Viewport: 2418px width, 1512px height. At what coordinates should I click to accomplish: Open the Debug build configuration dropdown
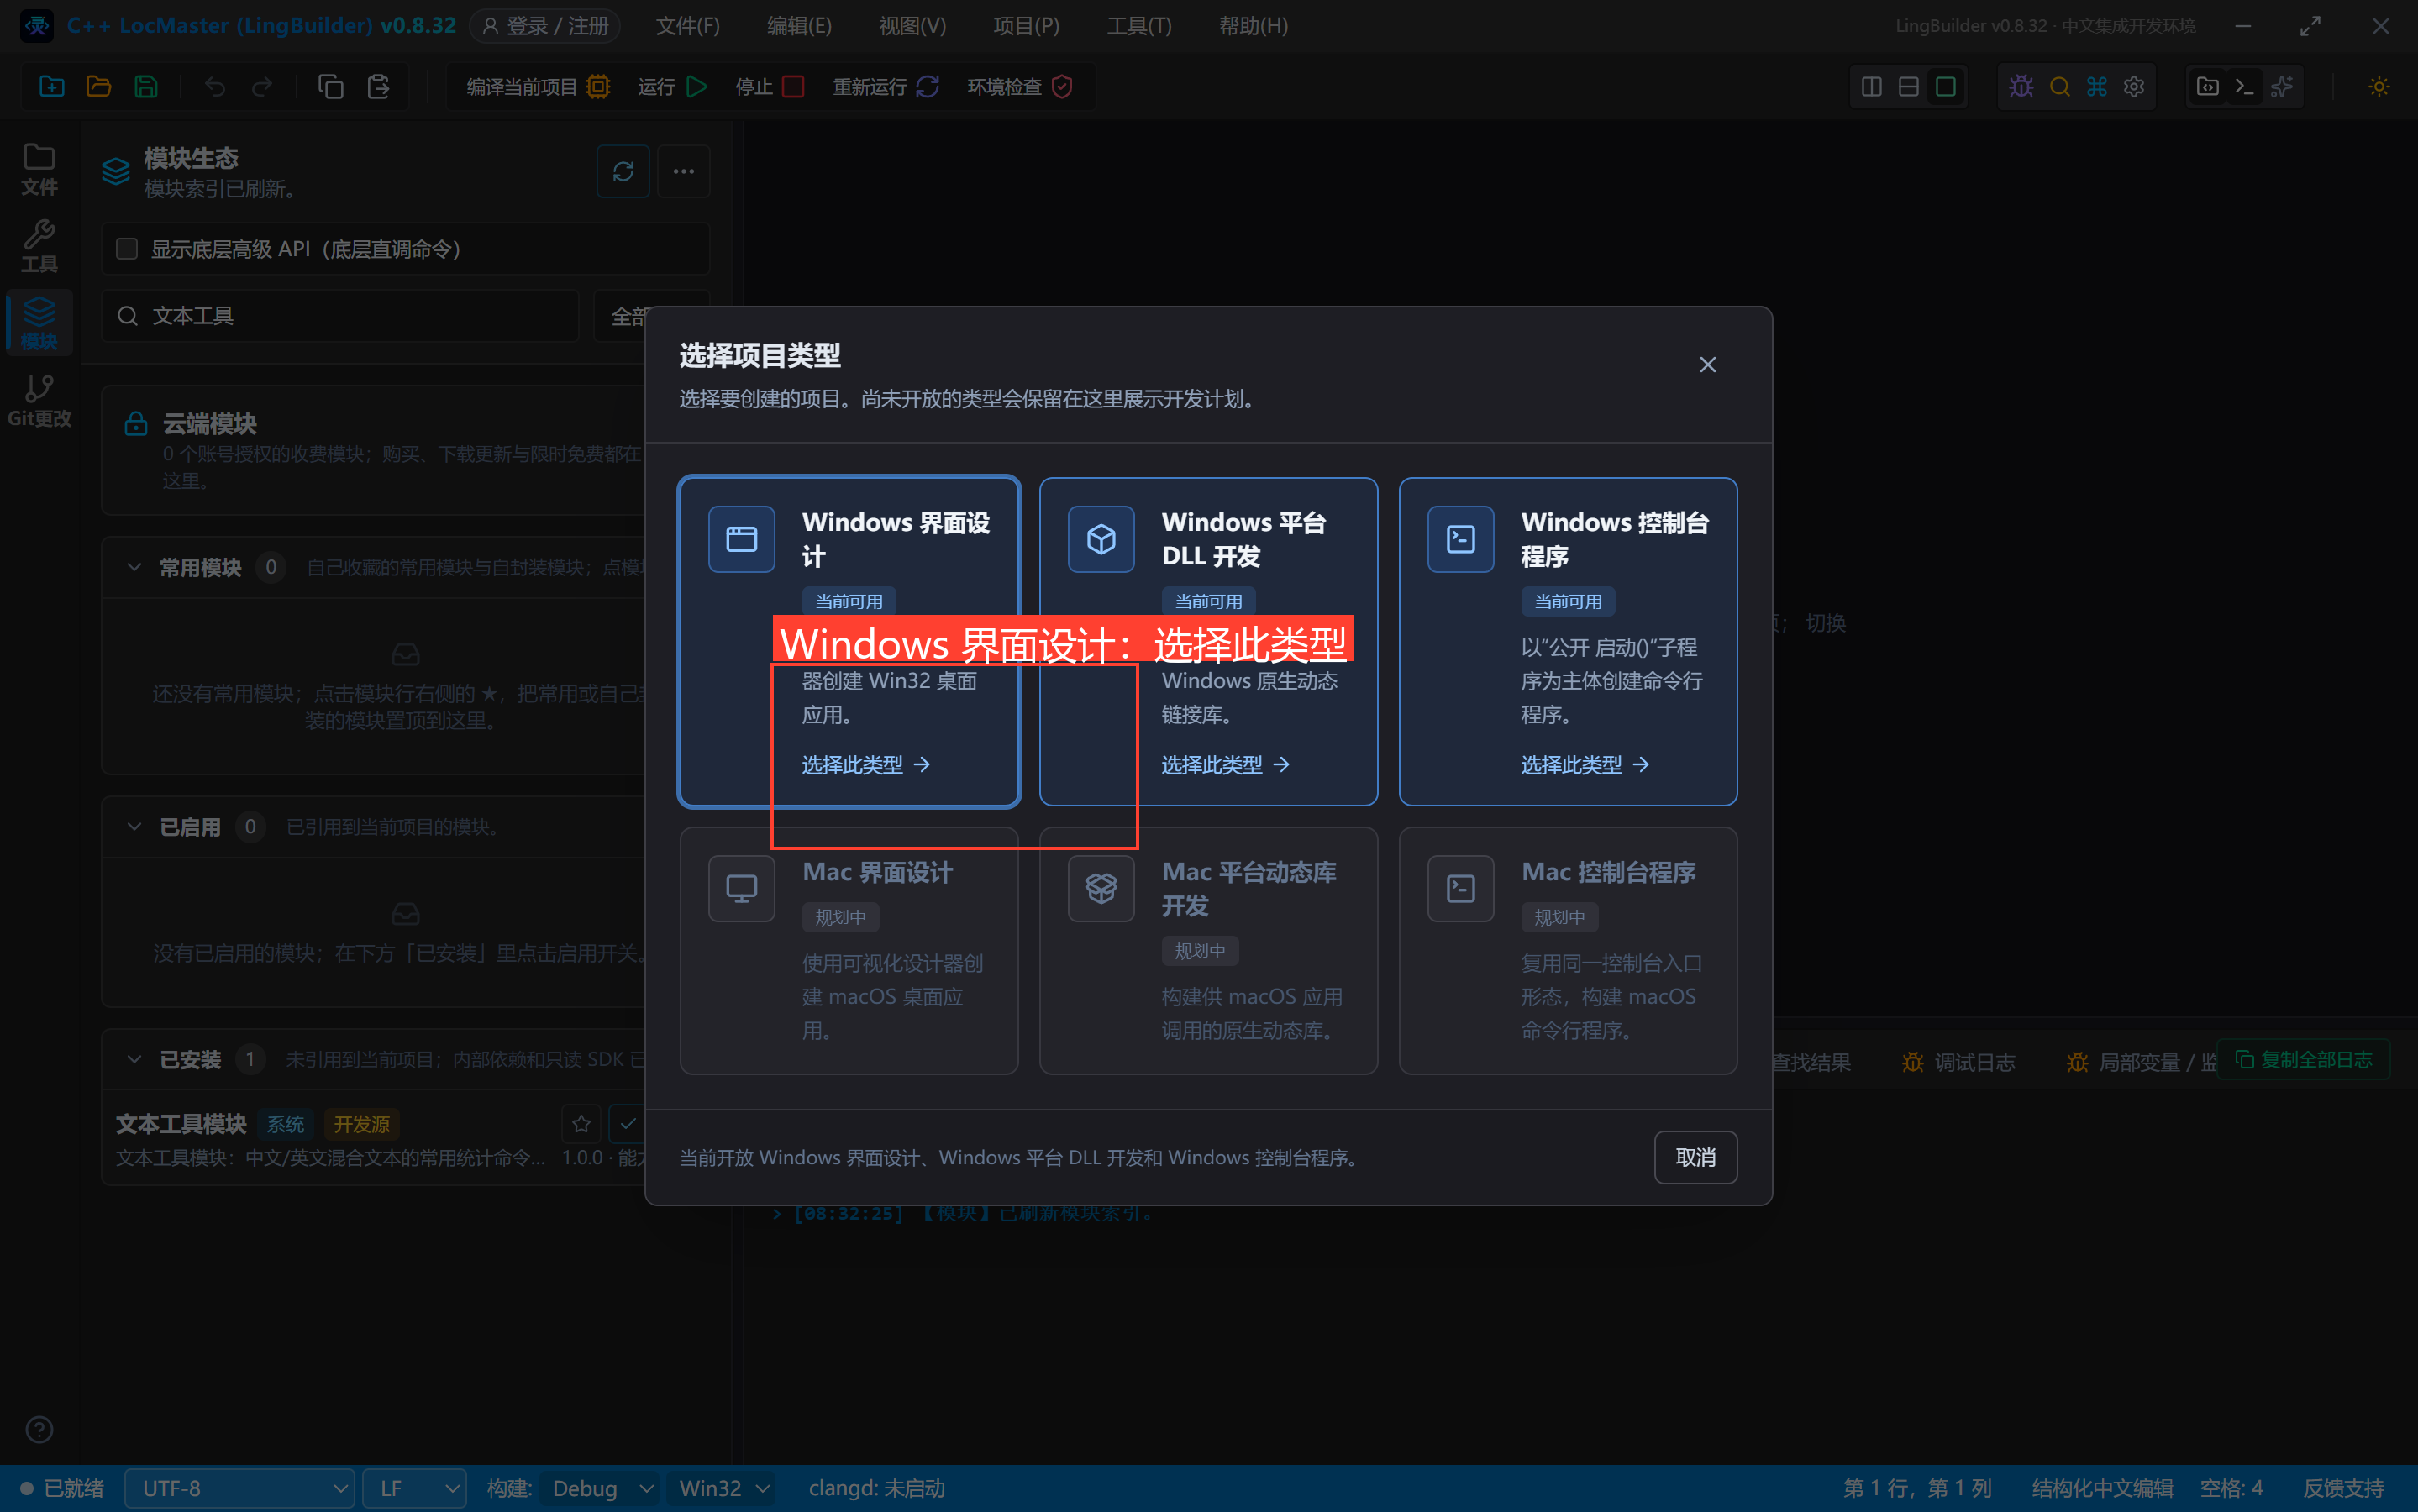[600, 1489]
